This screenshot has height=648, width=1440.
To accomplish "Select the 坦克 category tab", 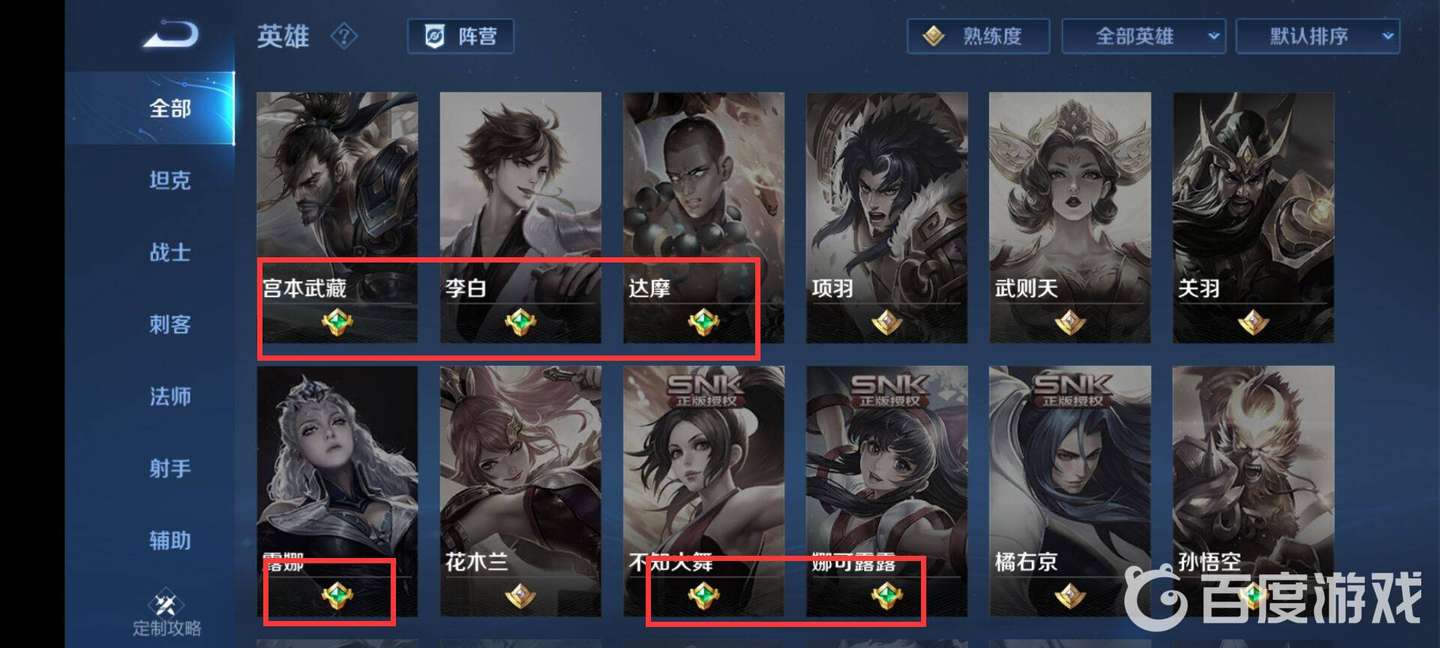I will coord(169,181).
